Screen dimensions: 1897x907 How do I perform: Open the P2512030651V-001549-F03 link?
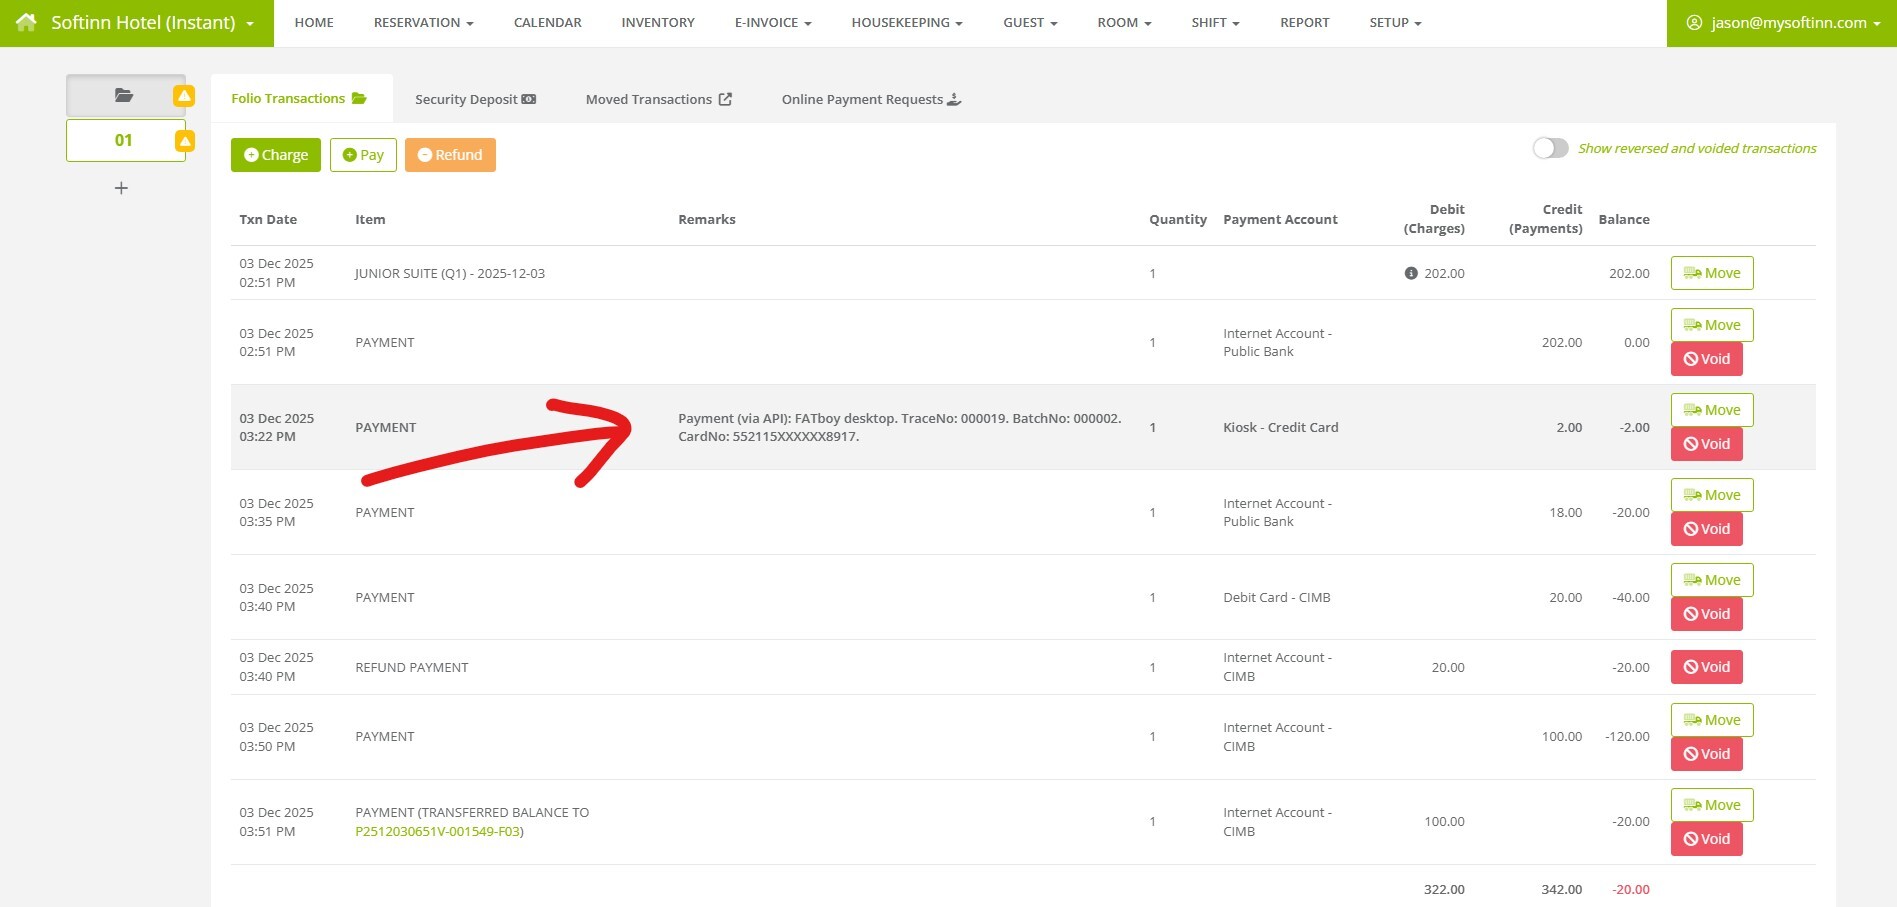(x=439, y=831)
